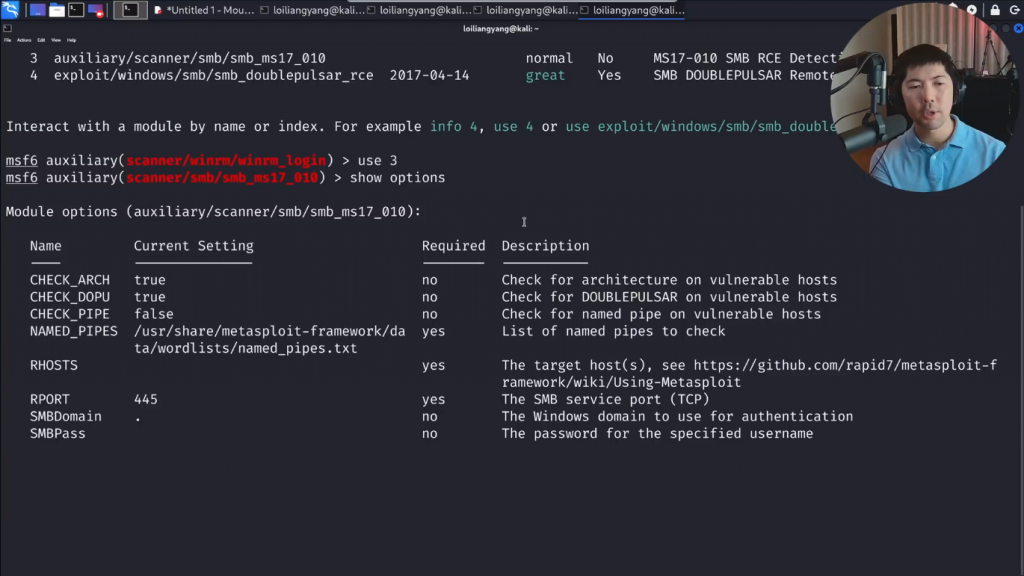Image resolution: width=1024 pixels, height=576 pixels.
Task: Open the power manager lightning icon
Action: 972,10
